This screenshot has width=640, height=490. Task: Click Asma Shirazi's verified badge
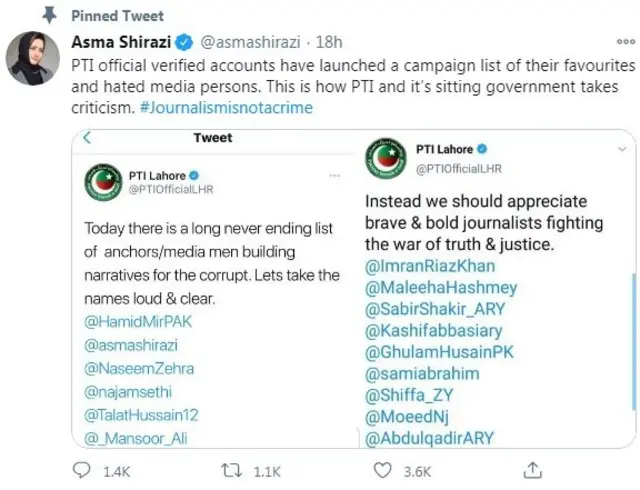pos(184,43)
